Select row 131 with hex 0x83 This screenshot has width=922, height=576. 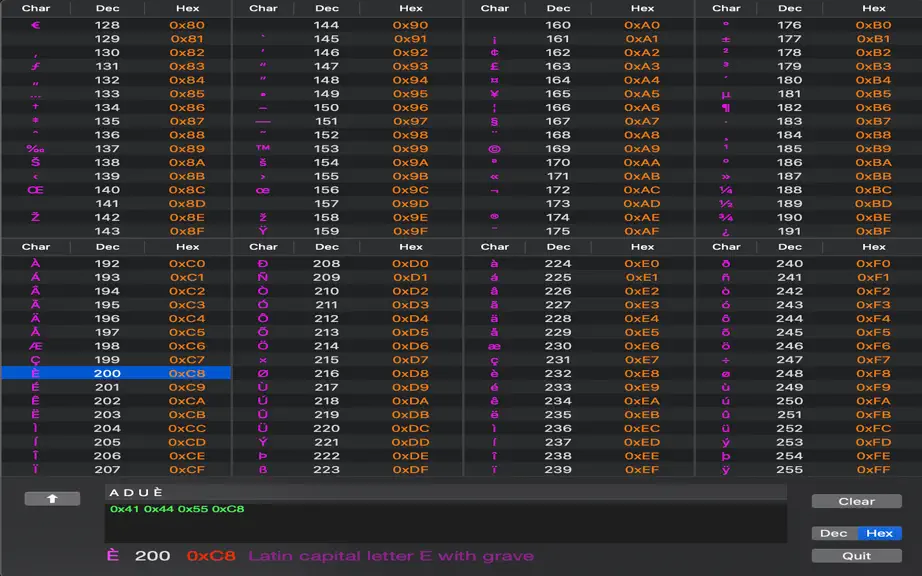(116, 66)
